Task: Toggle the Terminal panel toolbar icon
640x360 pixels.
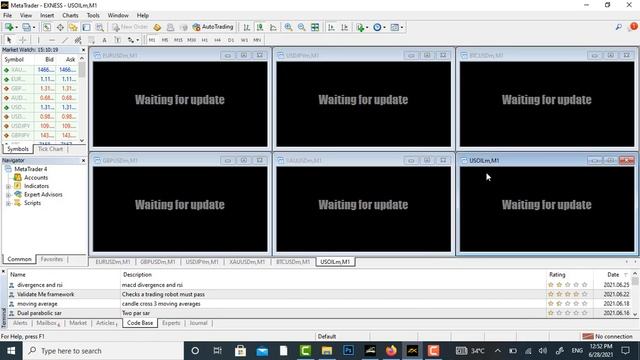Action: (87, 27)
